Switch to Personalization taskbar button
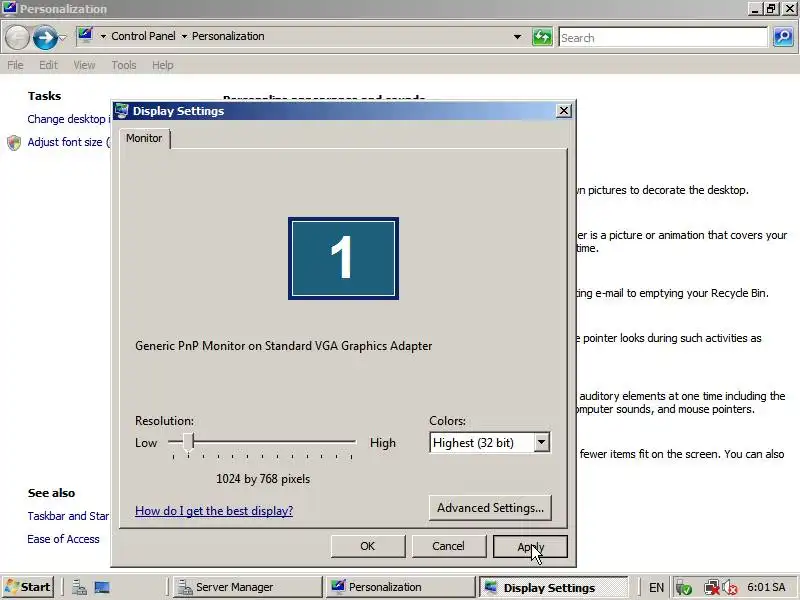 [401, 587]
